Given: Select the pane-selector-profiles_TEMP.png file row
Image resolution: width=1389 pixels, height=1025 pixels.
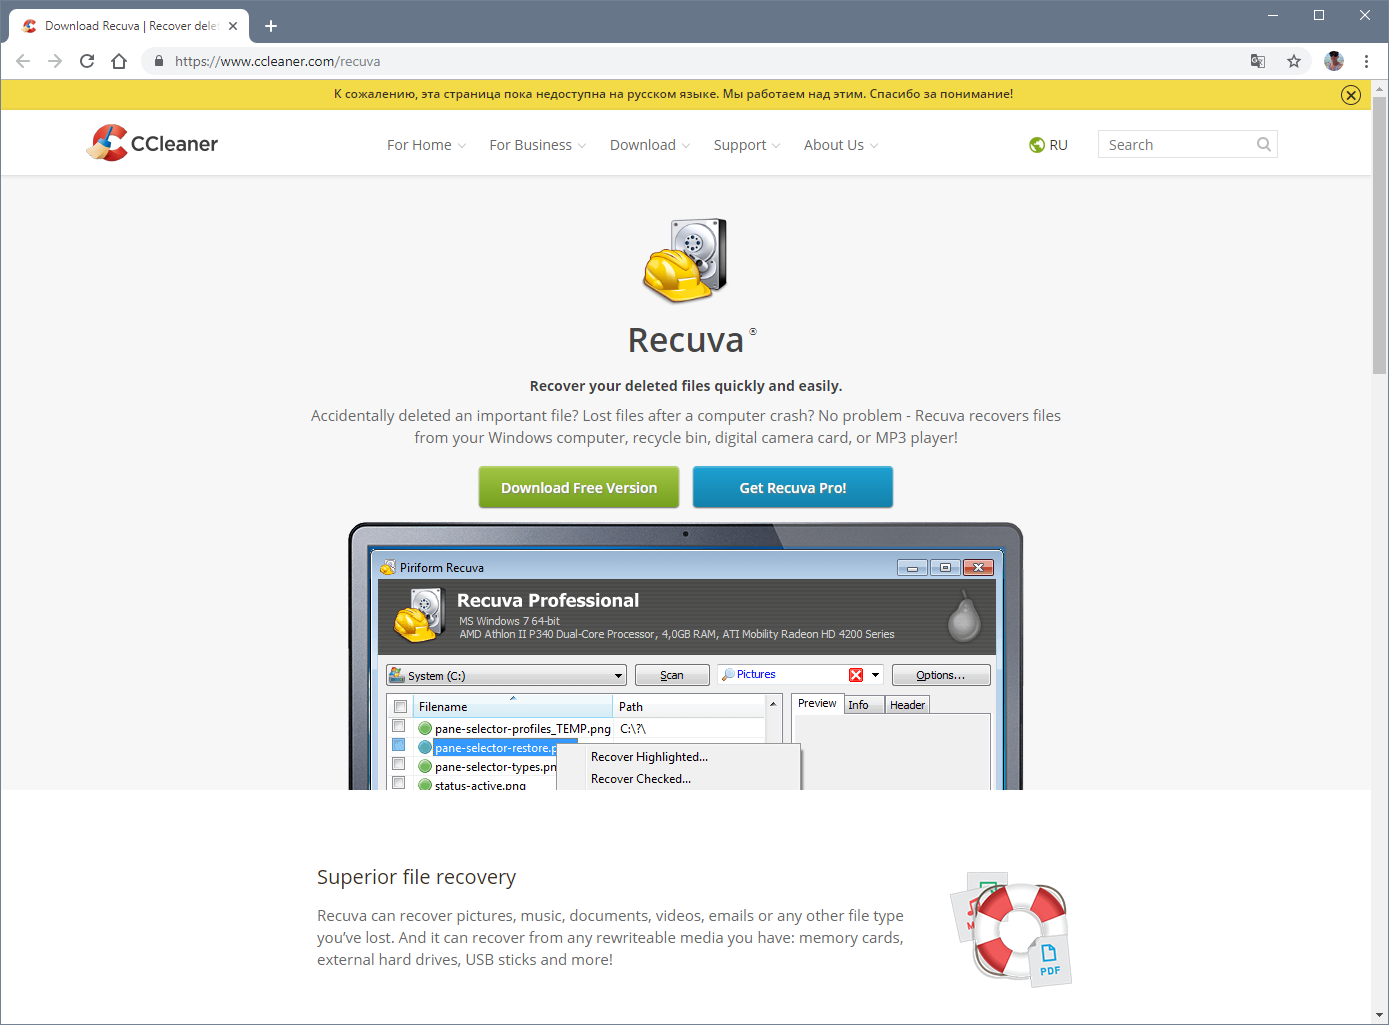Looking at the screenshot, I should point(522,728).
